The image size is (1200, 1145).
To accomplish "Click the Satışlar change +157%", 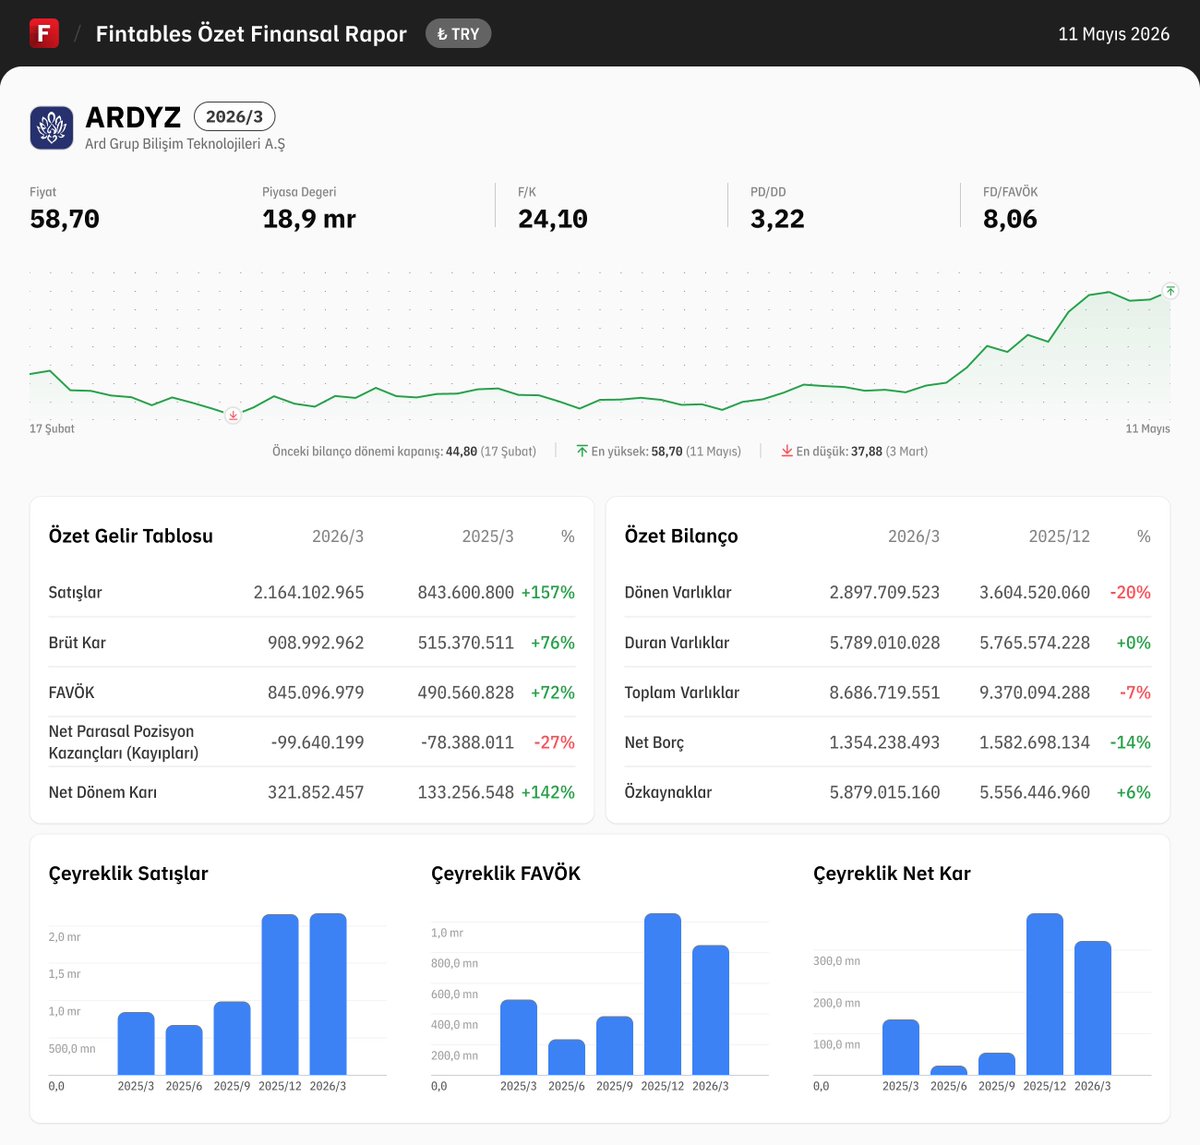I will pos(548,592).
